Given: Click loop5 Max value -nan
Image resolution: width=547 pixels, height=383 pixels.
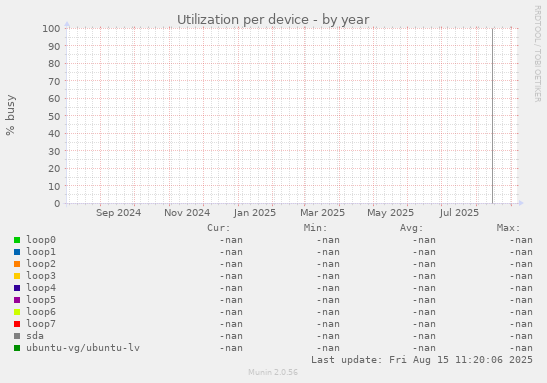Looking at the screenshot, I should tap(521, 300).
